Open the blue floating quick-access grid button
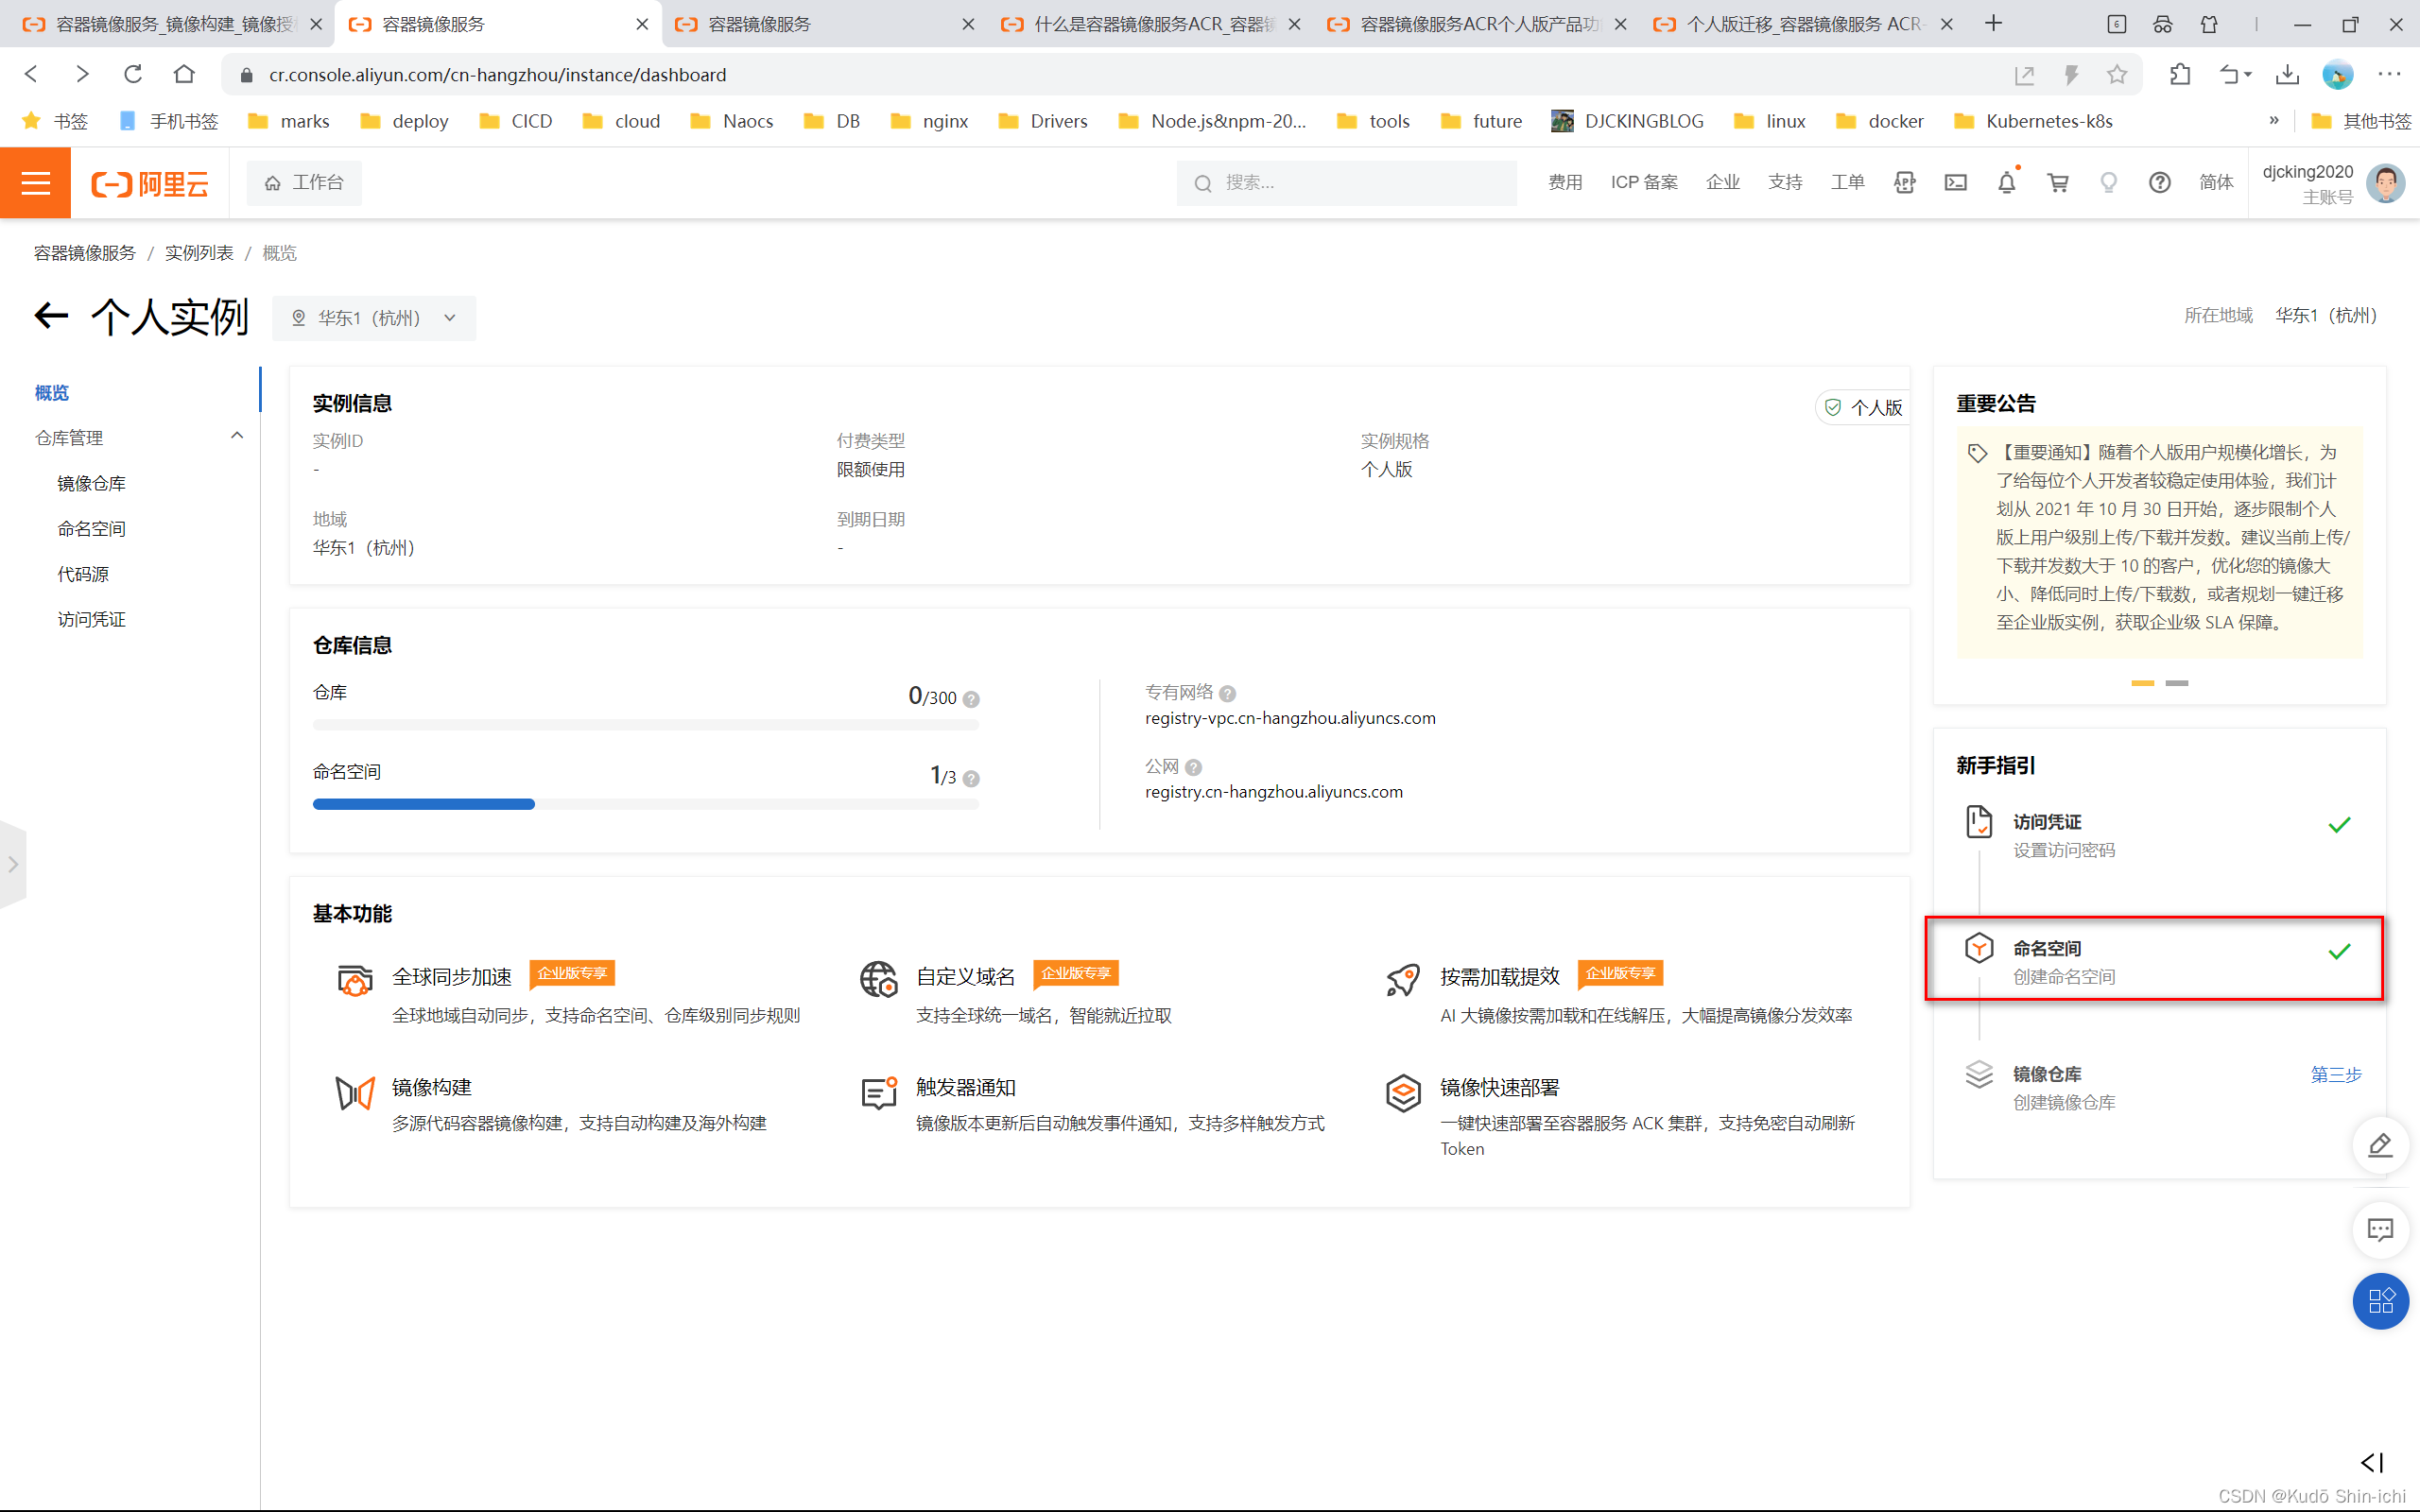 [x=2380, y=1300]
